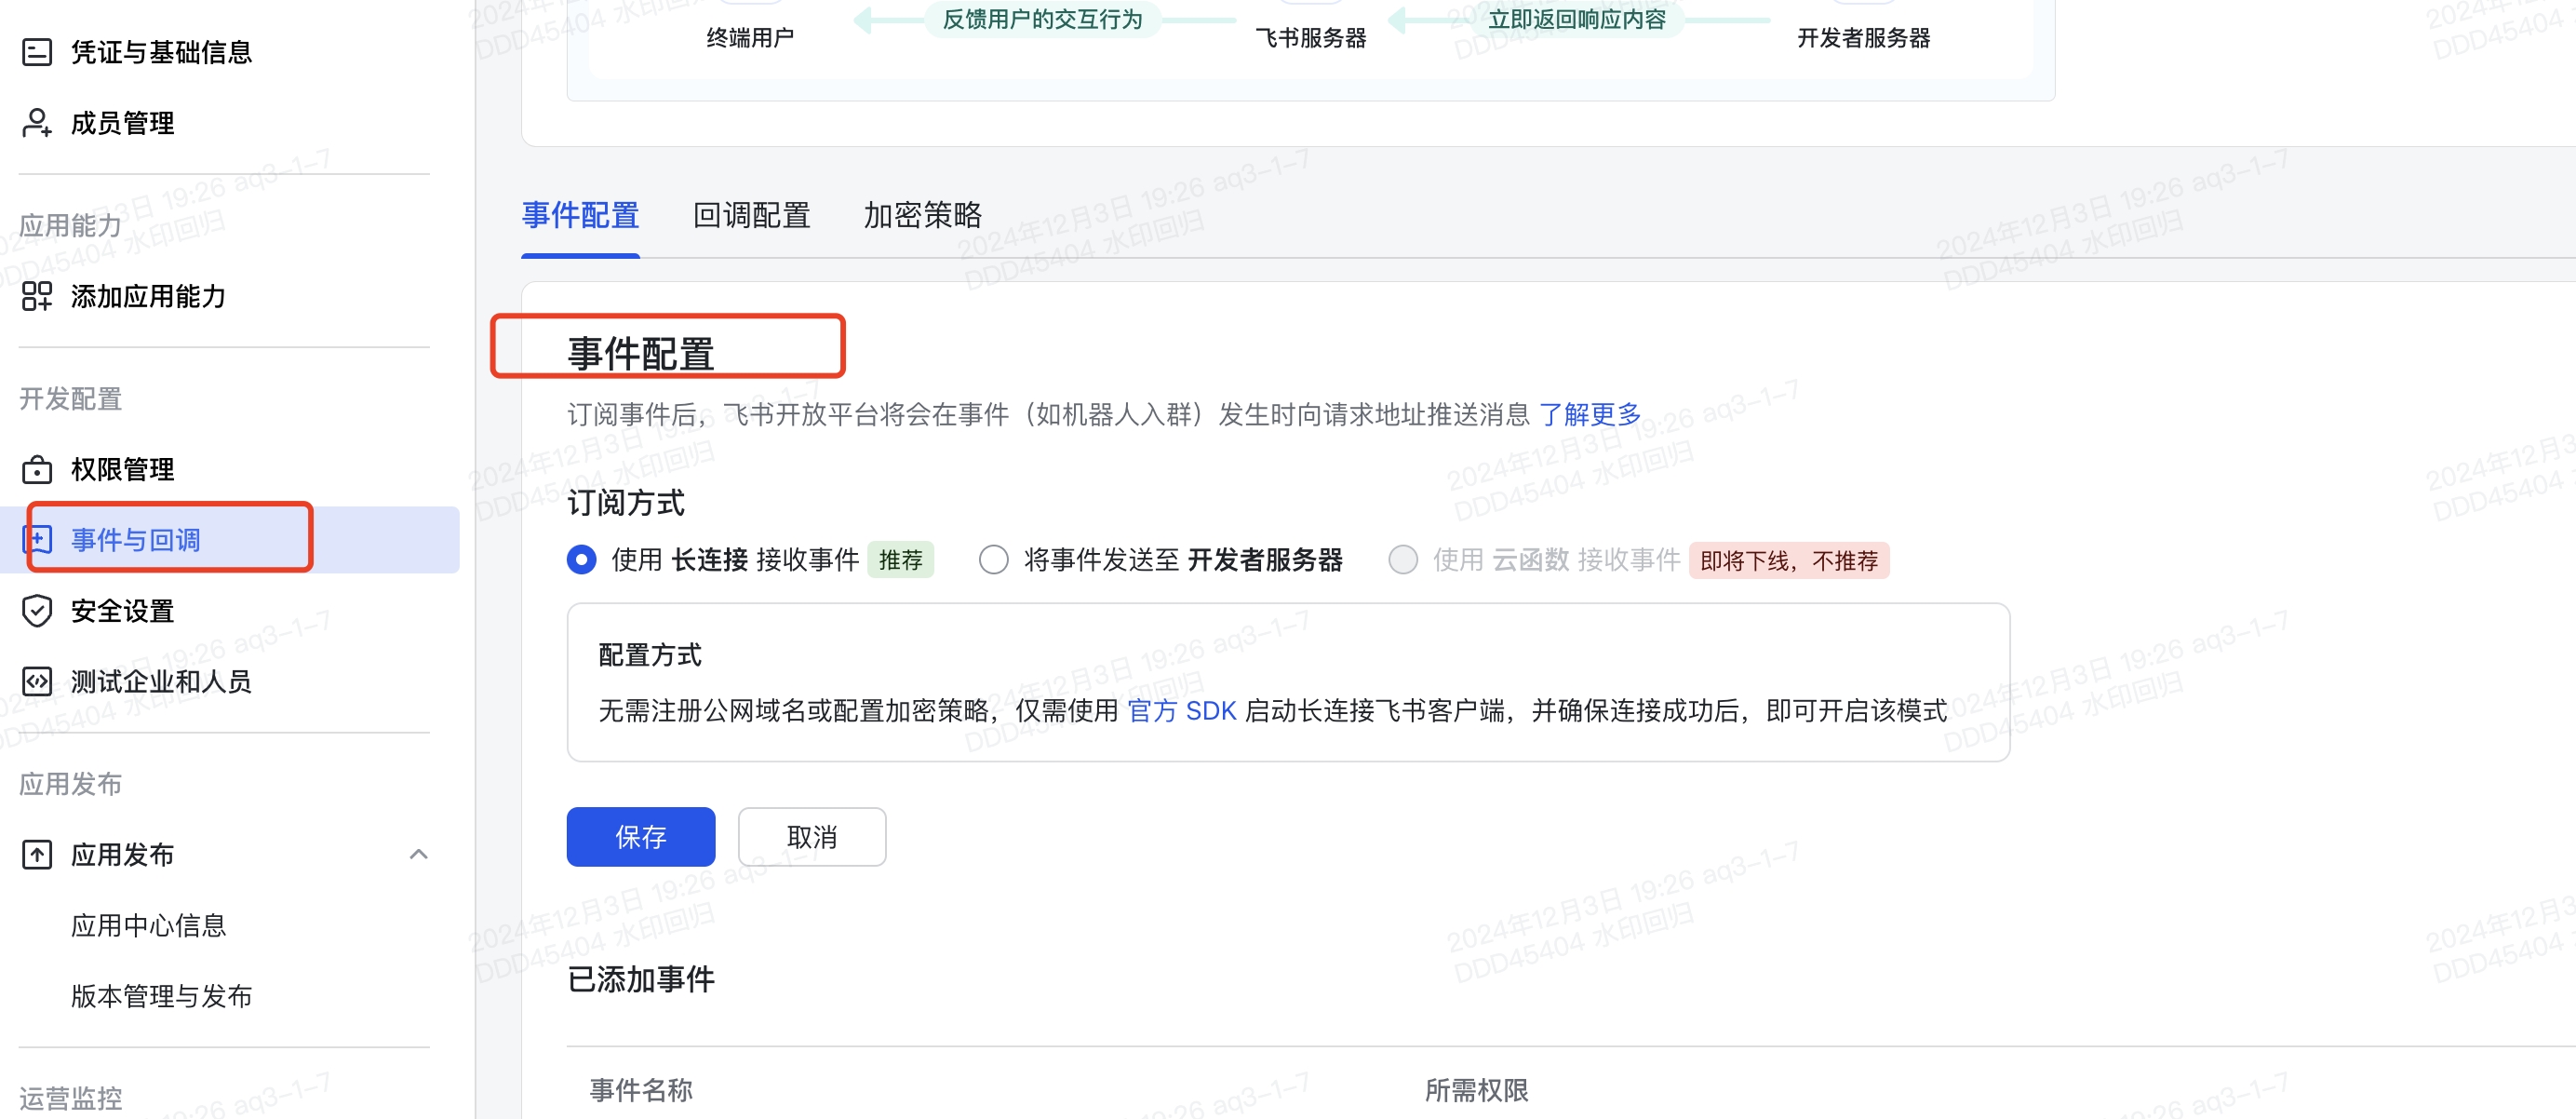Click the 事件名称 column header
The width and height of the screenshot is (2576, 1119).
[x=641, y=1090]
